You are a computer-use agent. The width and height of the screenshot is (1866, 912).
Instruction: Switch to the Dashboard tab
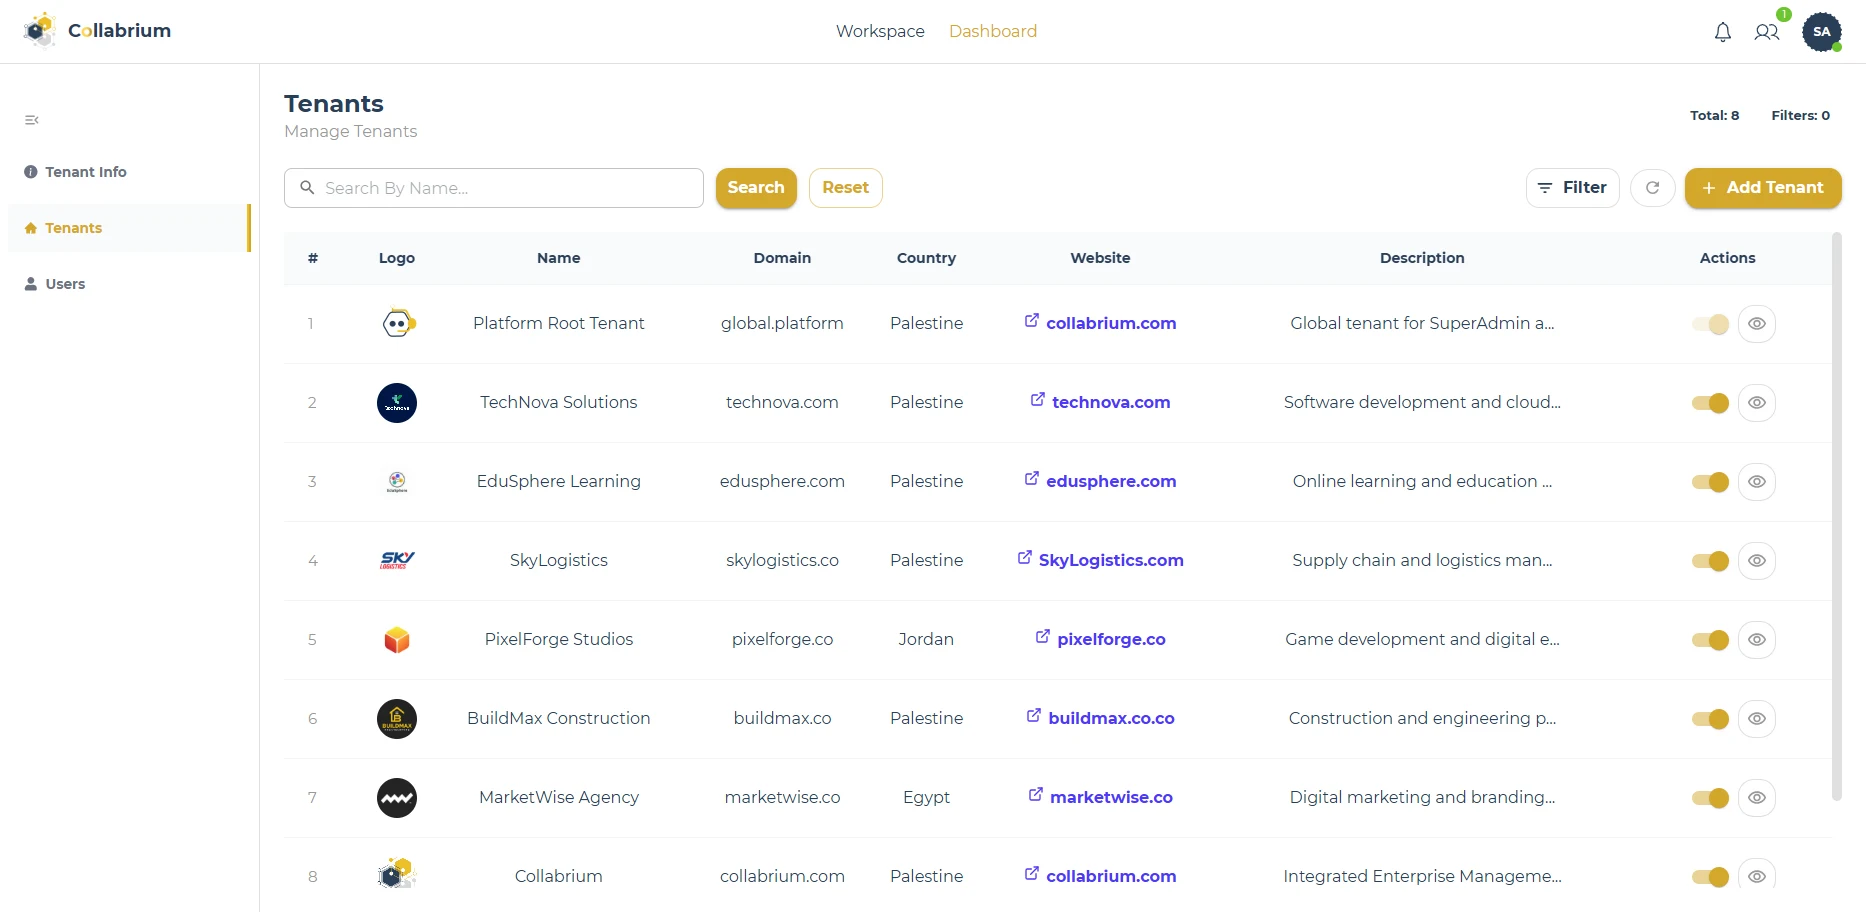point(993,31)
